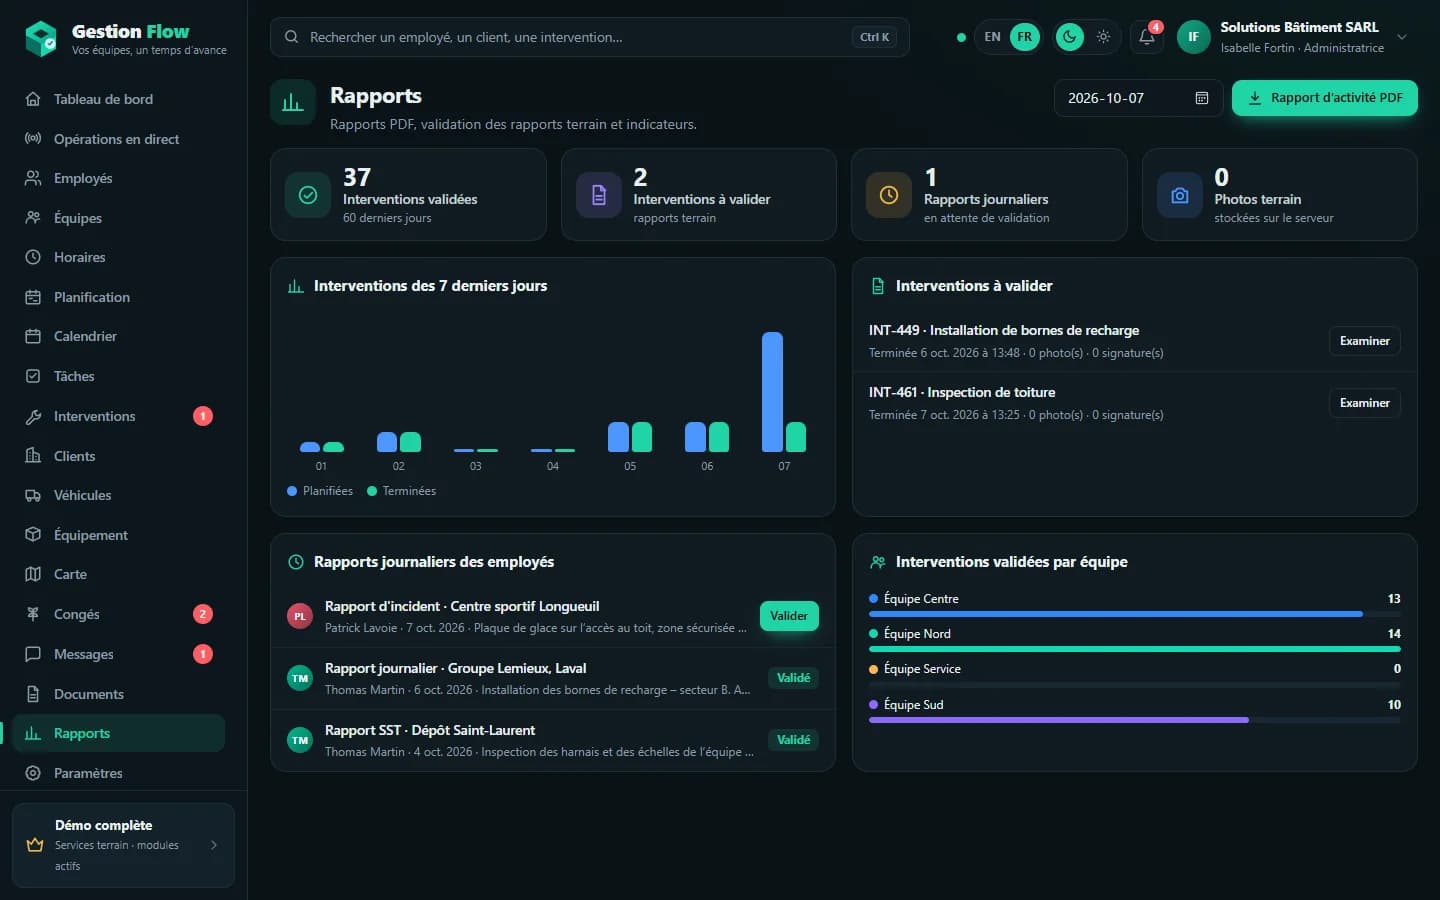Image resolution: width=1440 pixels, height=900 pixels.
Task: Download Rapport d'activité PDF
Action: (1324, 98)
